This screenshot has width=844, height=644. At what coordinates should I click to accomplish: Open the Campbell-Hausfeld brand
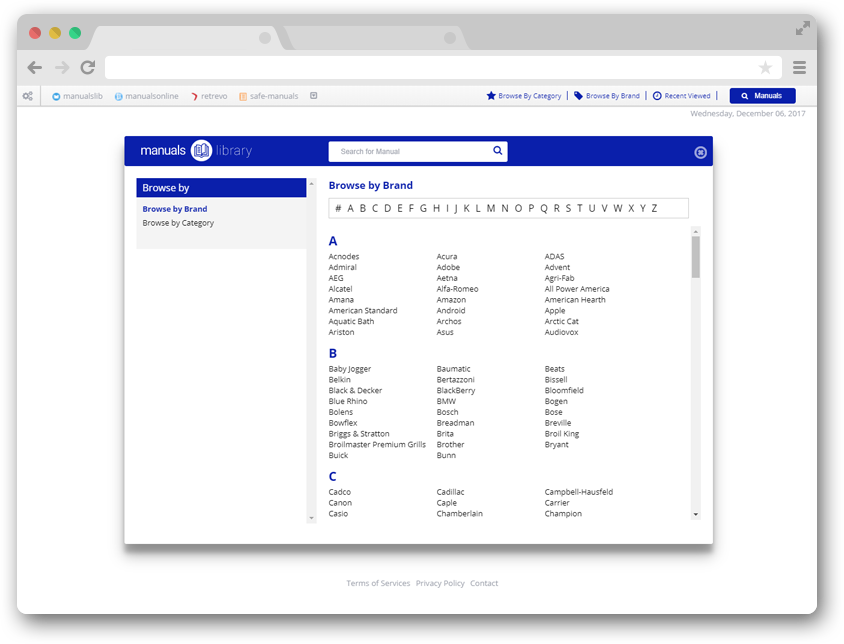579,492
